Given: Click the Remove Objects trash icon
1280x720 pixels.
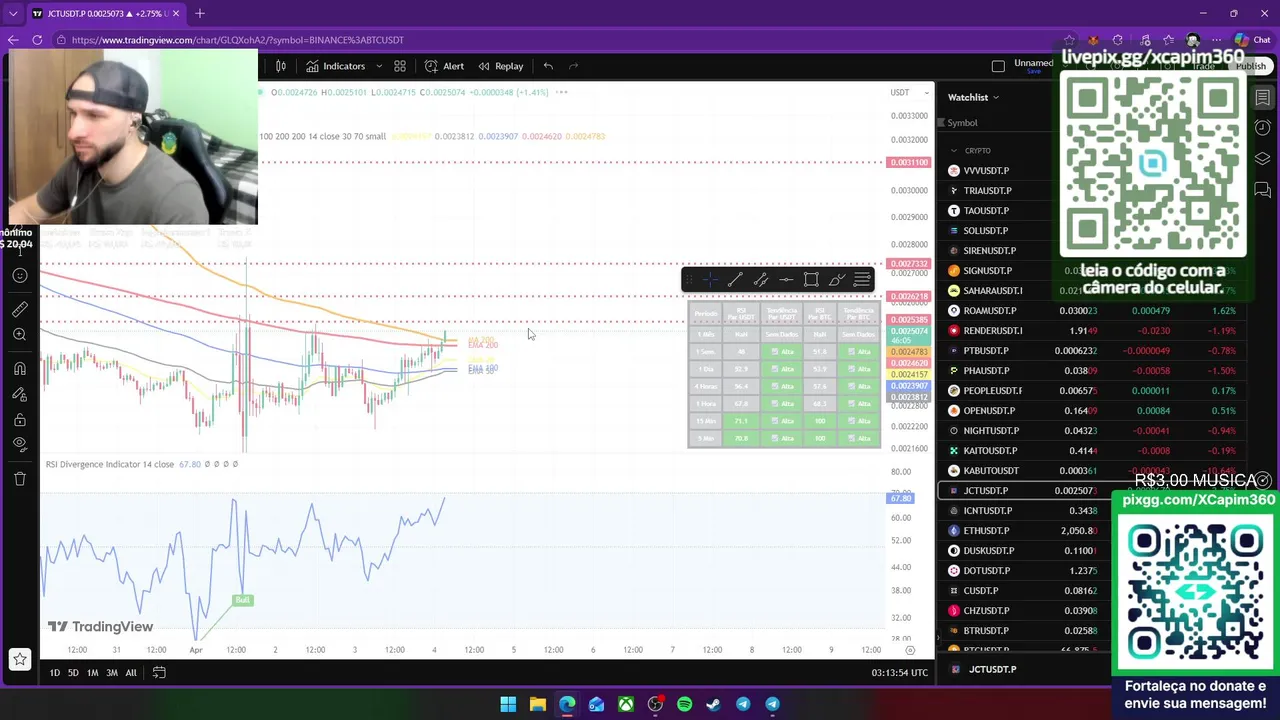Looking at the screenshot, I should point(20,479).
